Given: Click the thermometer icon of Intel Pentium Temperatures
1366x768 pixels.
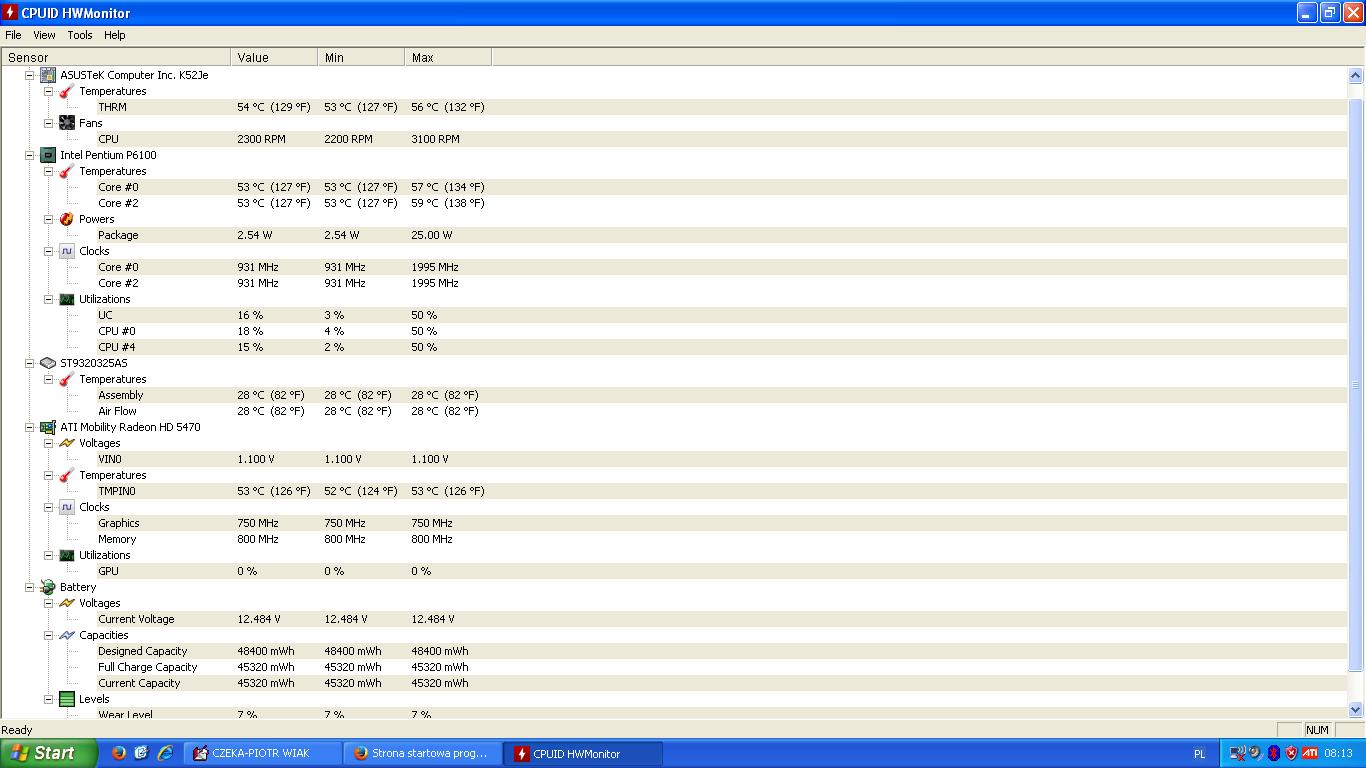Looking at the screenshot, I should click(x=67, y=171).
